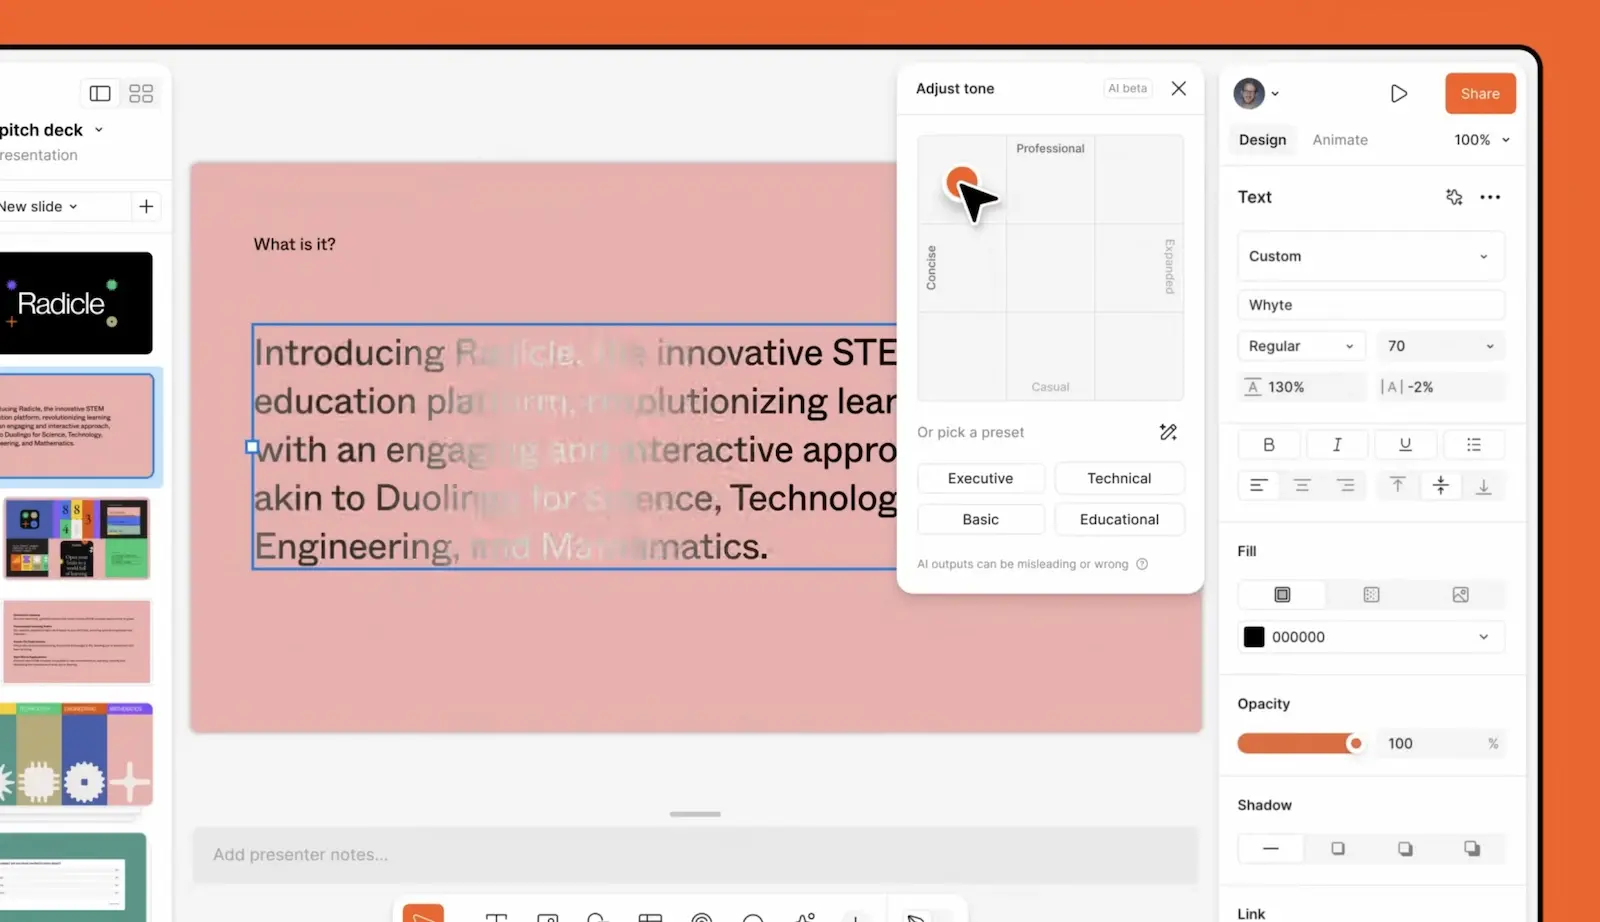Open the Text section more options ellipsis

tap(1490, 197)
